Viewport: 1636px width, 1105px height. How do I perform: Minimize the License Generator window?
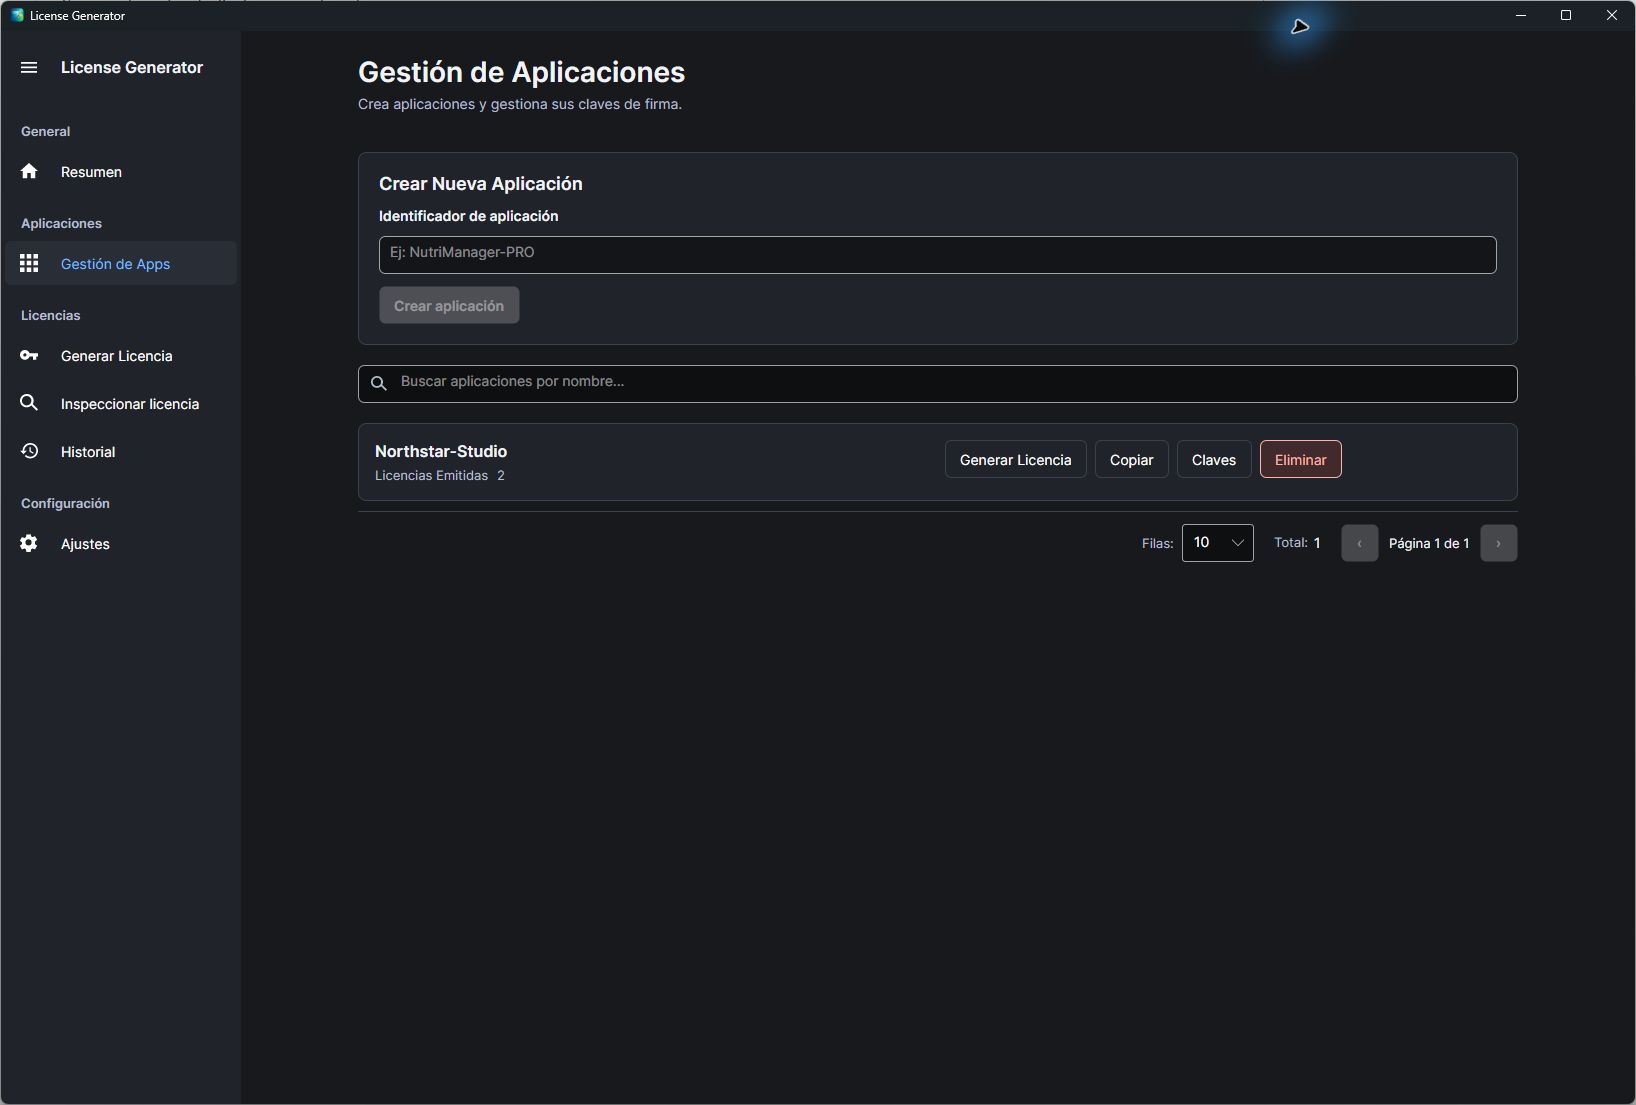1521,15
